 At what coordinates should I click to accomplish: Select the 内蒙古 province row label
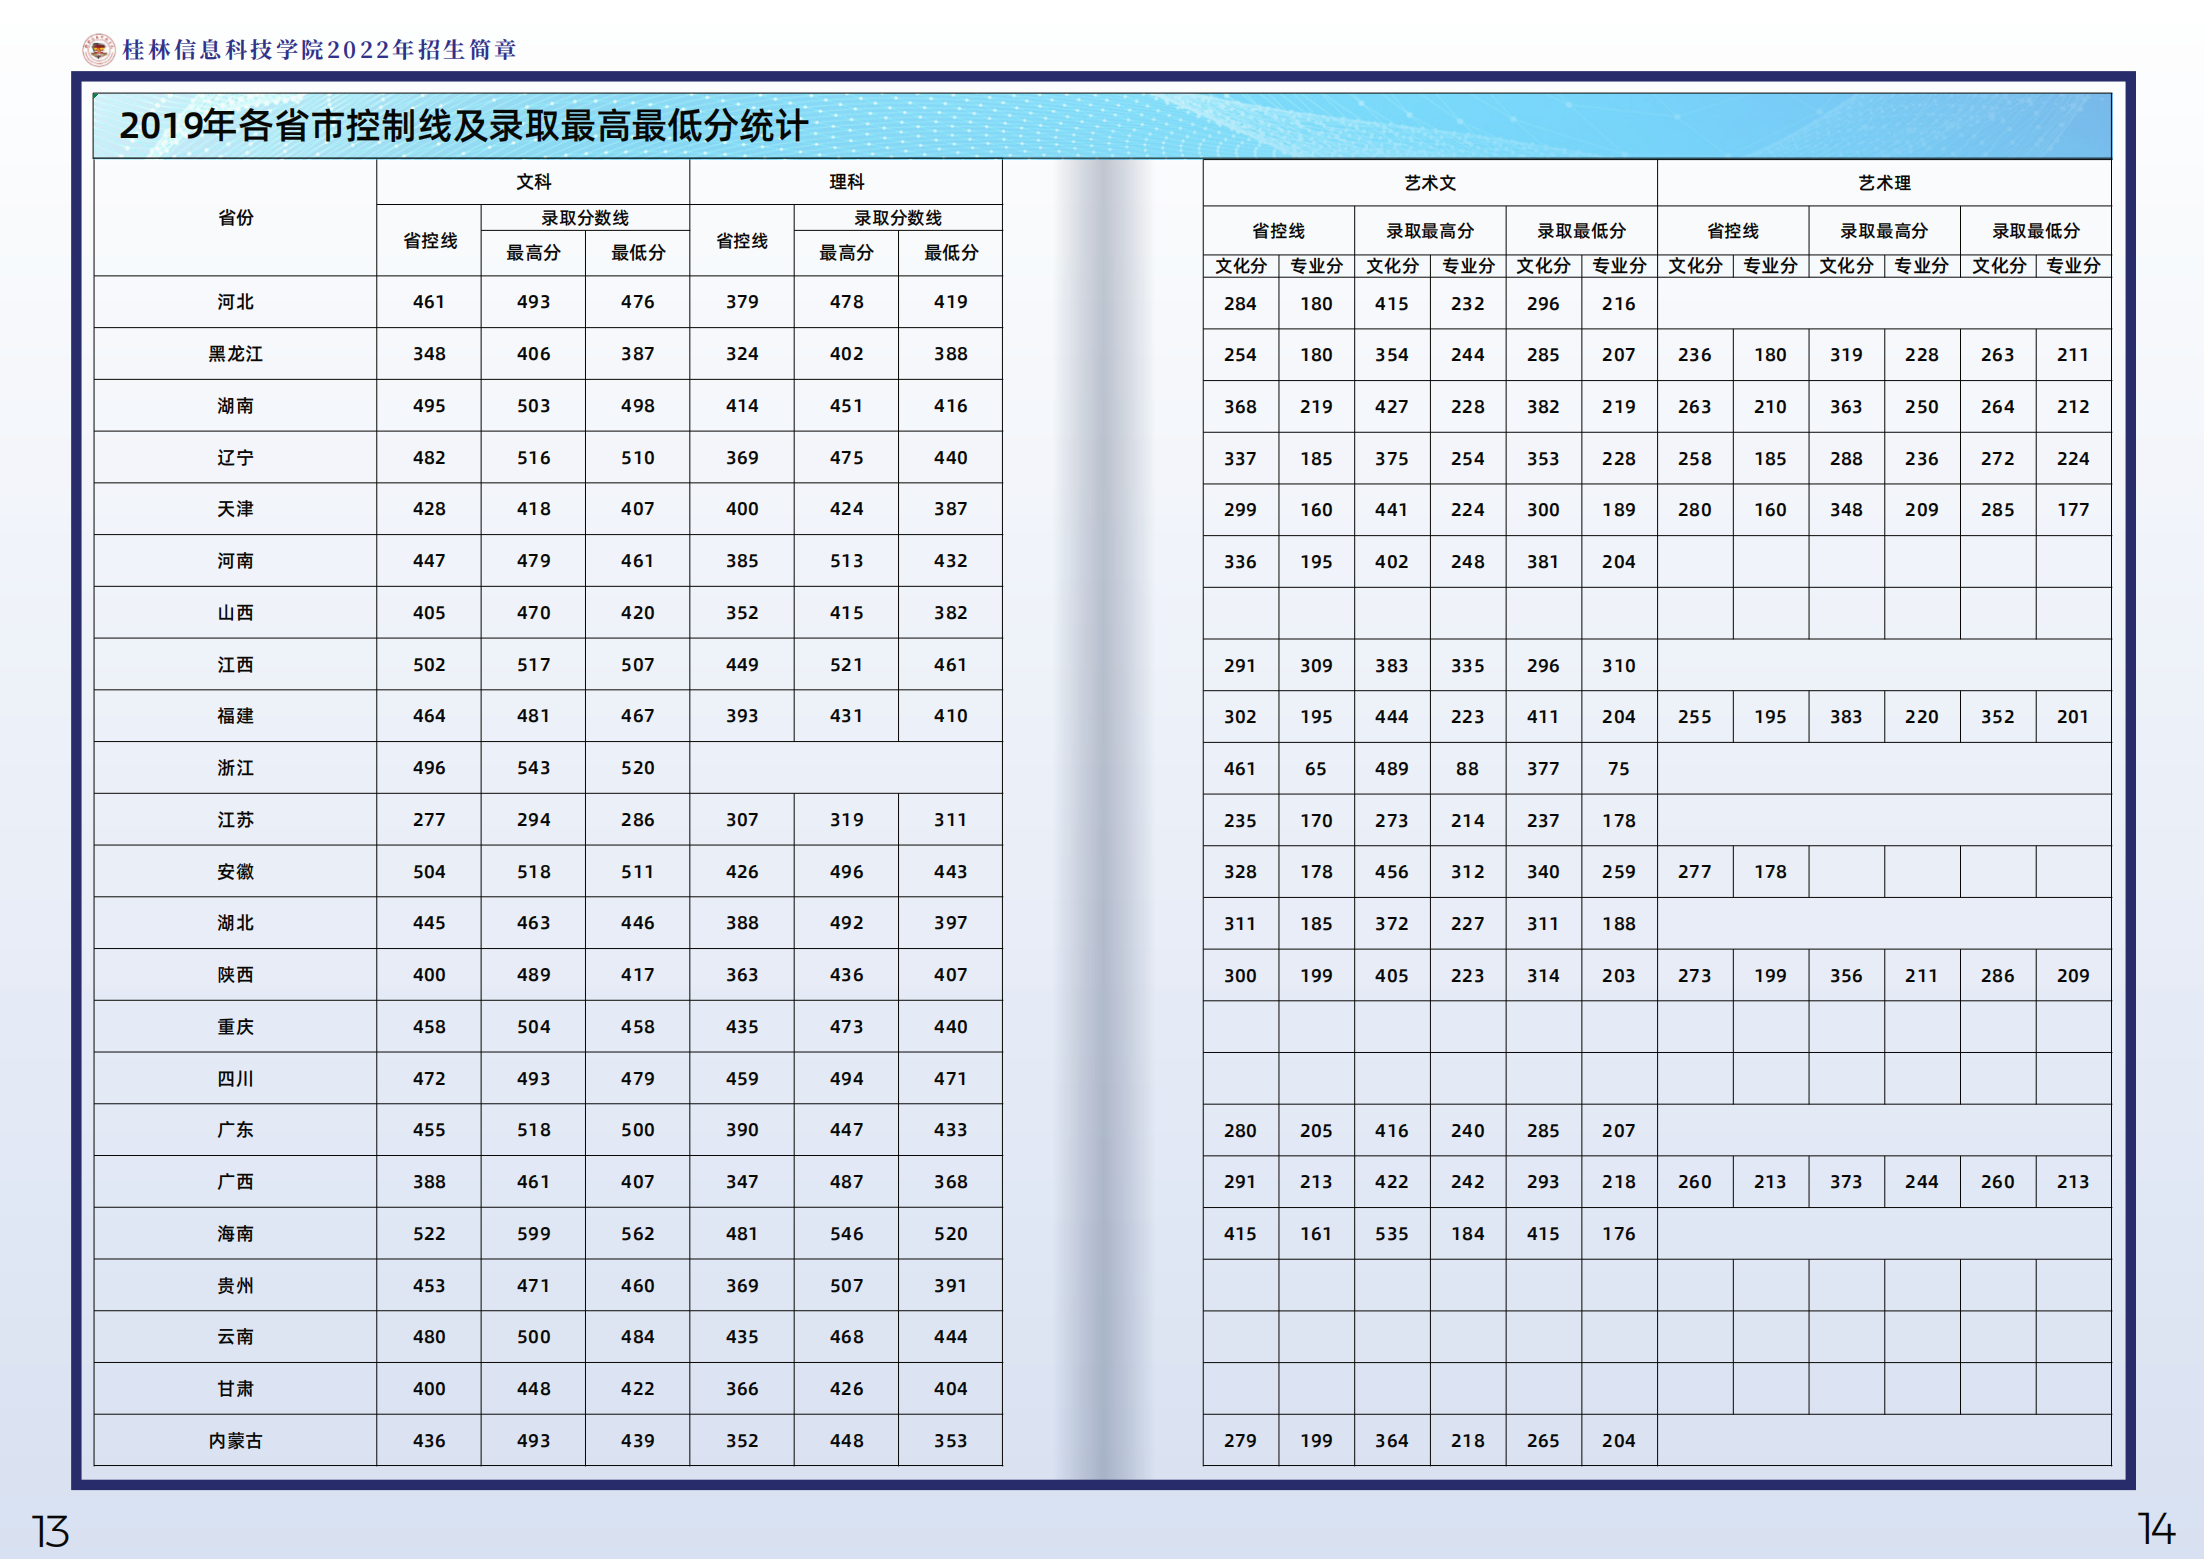tap(235, 1440)
